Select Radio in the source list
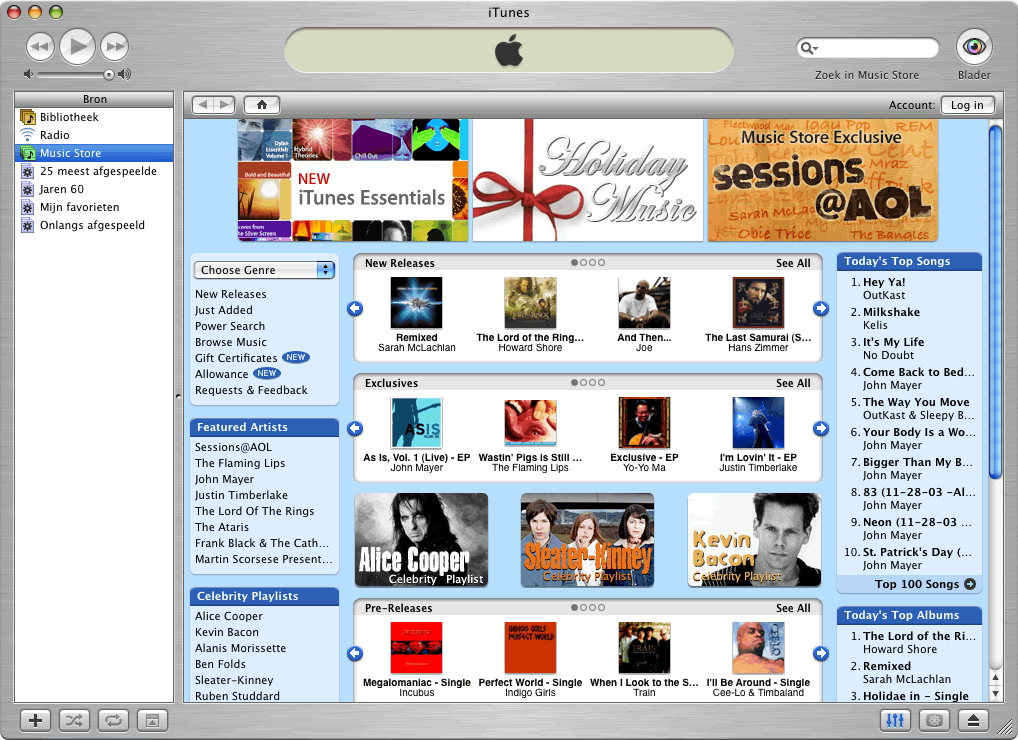 point(94,135)
